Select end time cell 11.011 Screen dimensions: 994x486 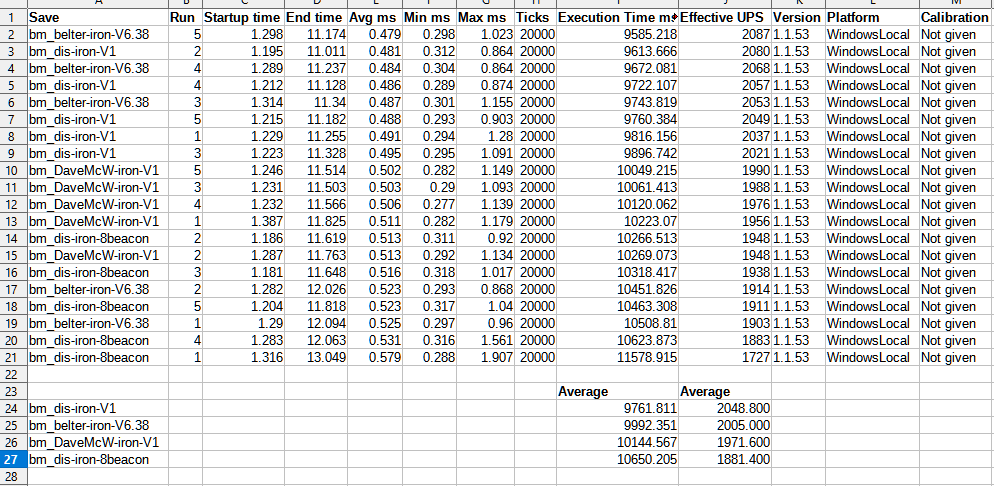click(316, 52)
